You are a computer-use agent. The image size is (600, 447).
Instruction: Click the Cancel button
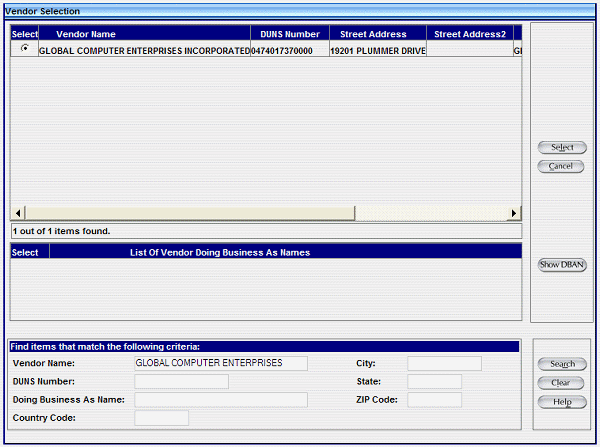(561, 166)
